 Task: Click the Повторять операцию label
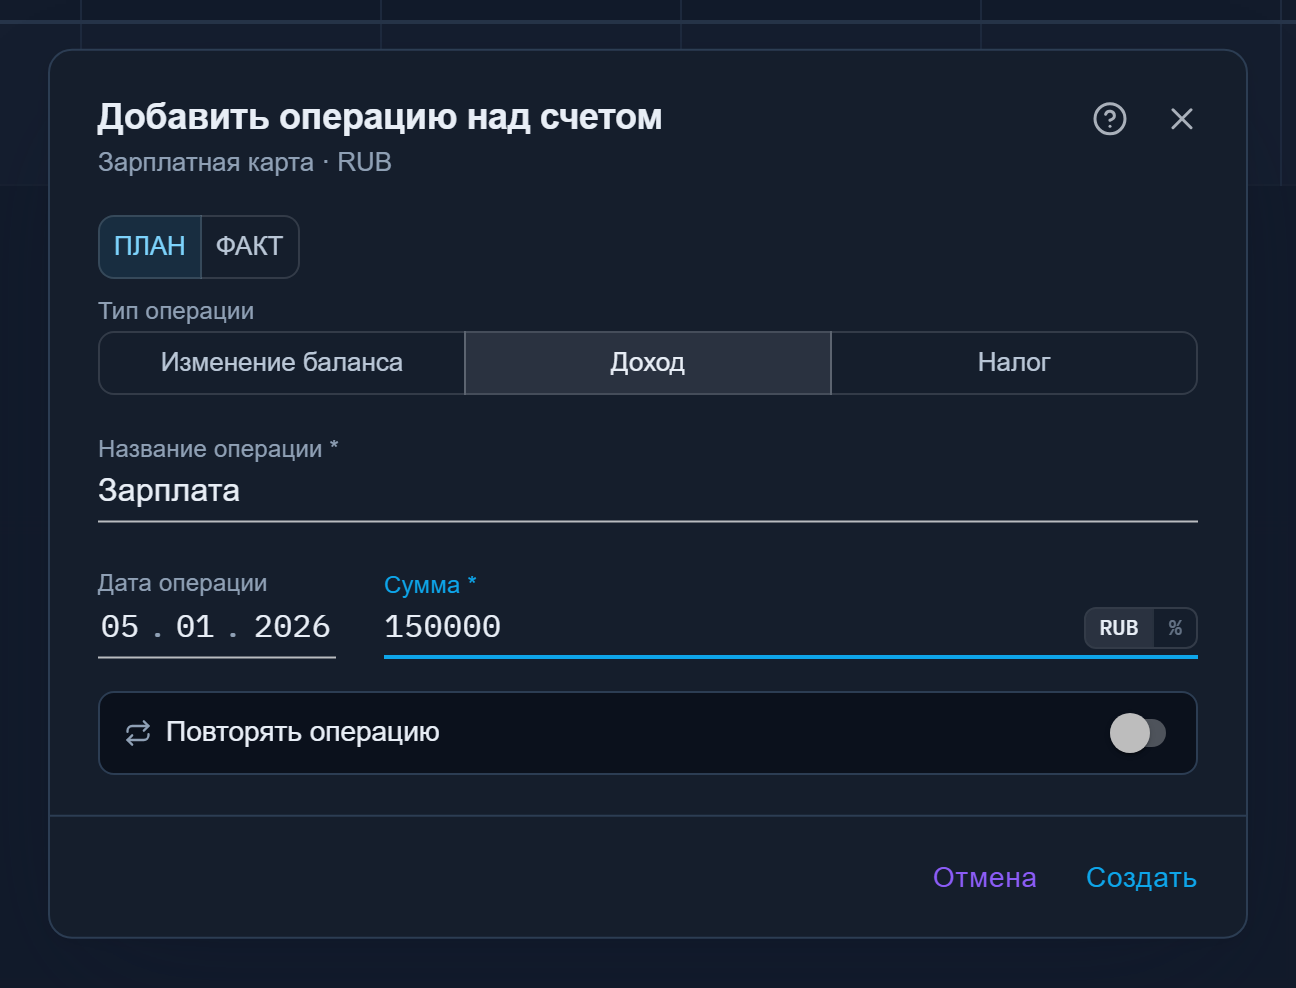[303, 733]
